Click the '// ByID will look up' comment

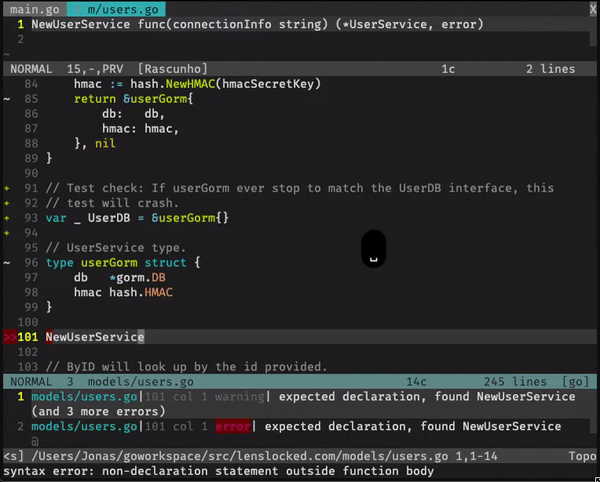pyautogui.click(x=186, y=367)
